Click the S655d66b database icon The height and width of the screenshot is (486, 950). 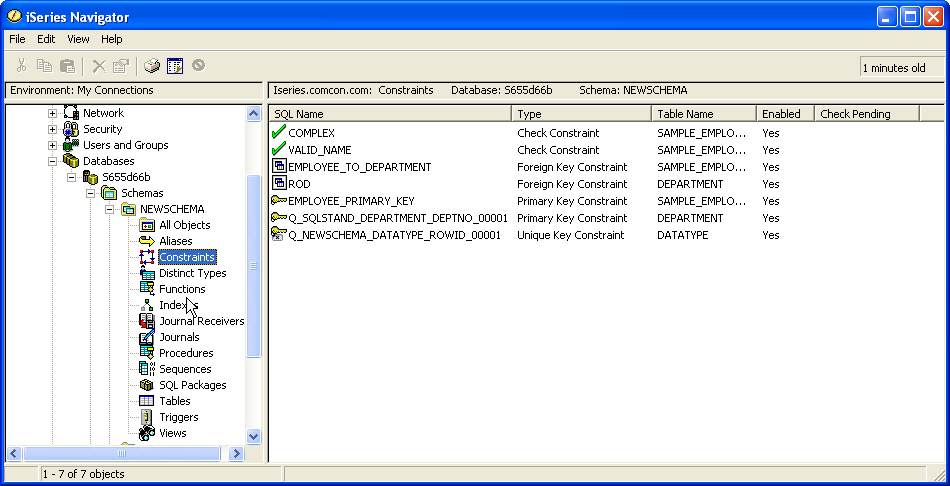90,177
